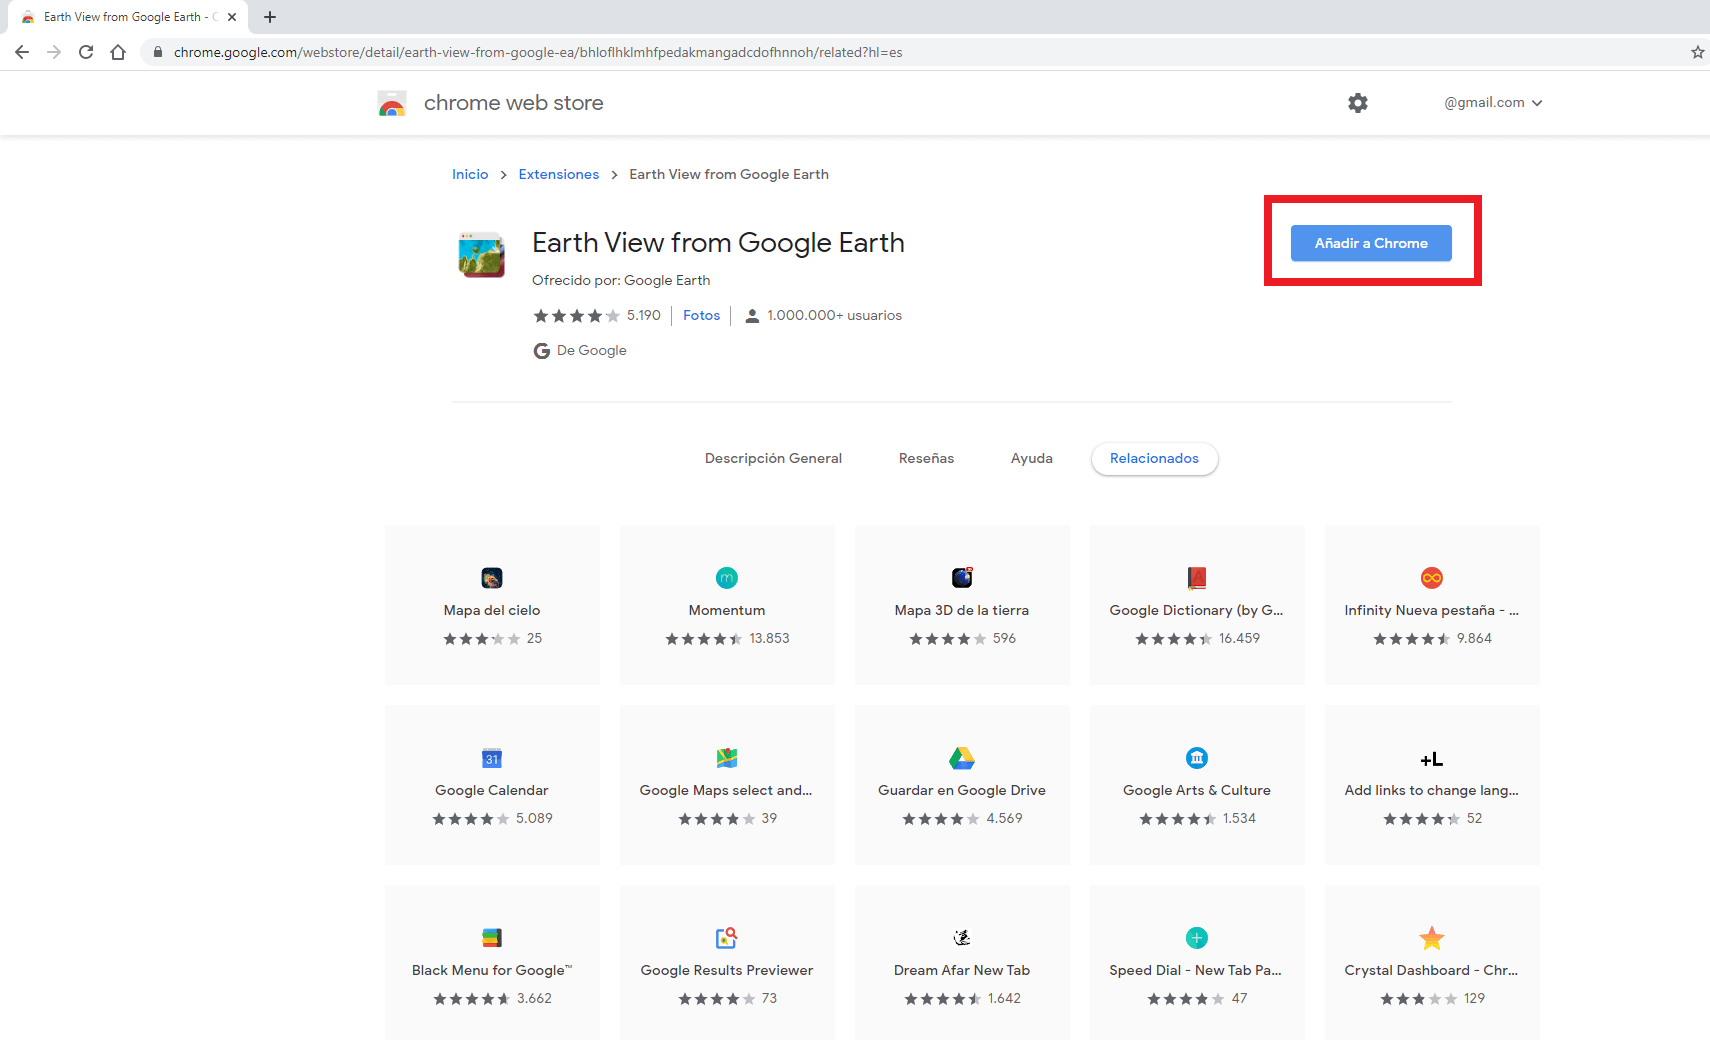
Task: Click the chrome web store logo
Action: tap(392, 103)
